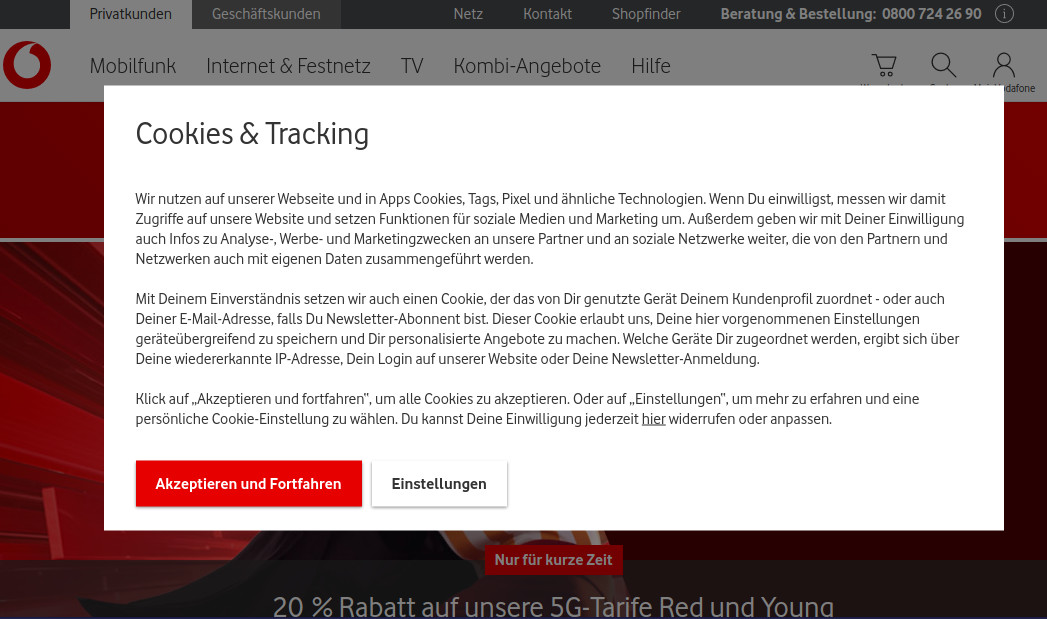Open the TV menu item
The width and height of the screenshot is (1047, 619).
coord(412,66)
